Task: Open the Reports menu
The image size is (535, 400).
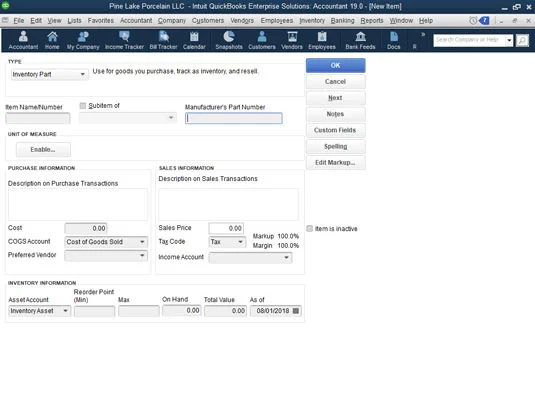Action: point(372,20)
